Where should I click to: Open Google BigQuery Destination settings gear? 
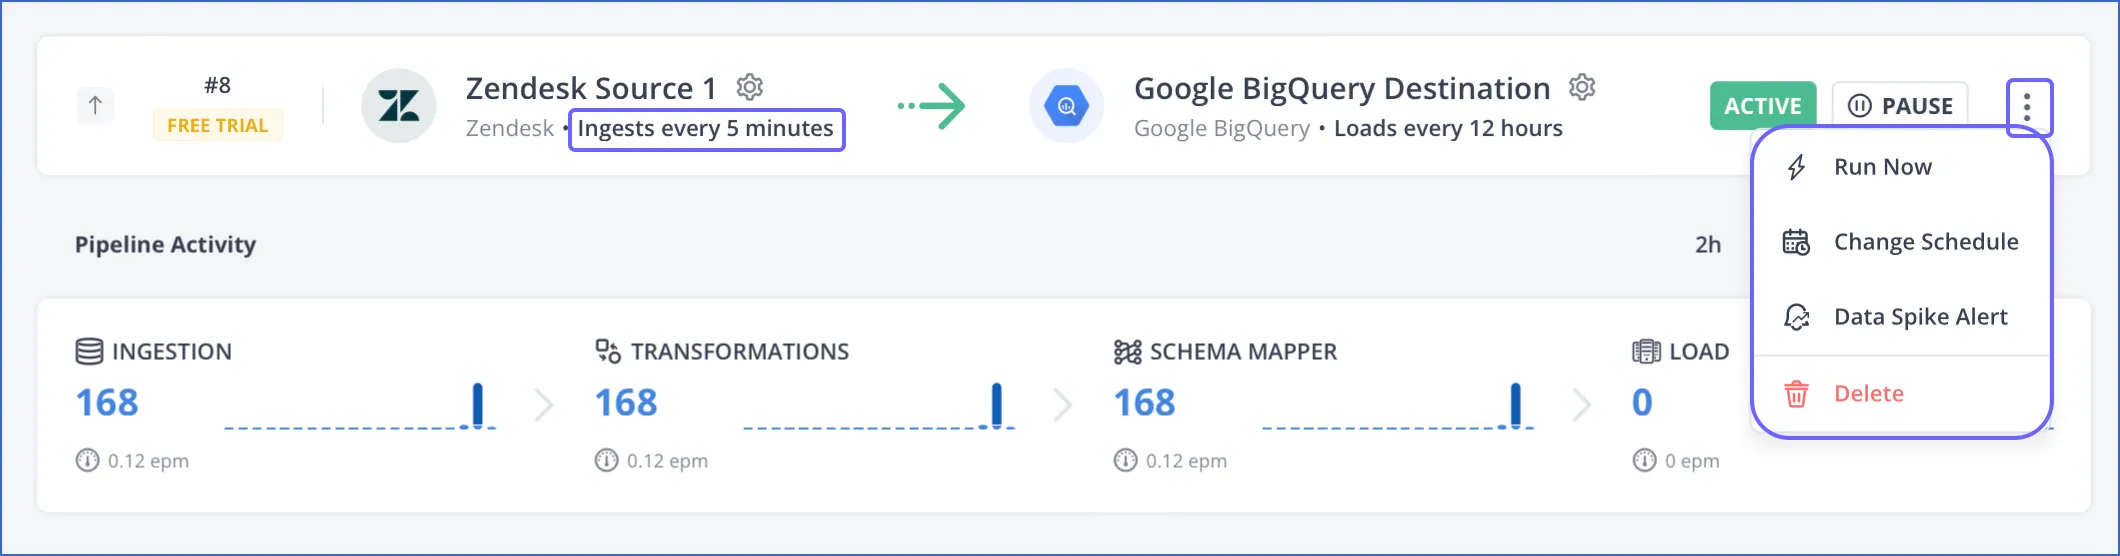[1582, 88]
